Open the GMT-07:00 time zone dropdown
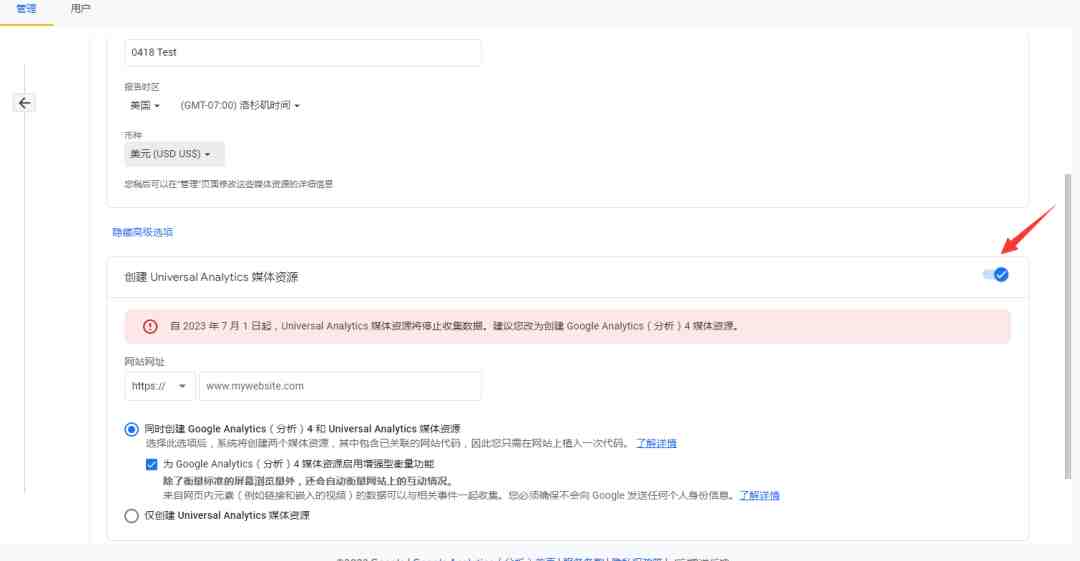Viewport: 1080px width, 561px height. (240, 105)
